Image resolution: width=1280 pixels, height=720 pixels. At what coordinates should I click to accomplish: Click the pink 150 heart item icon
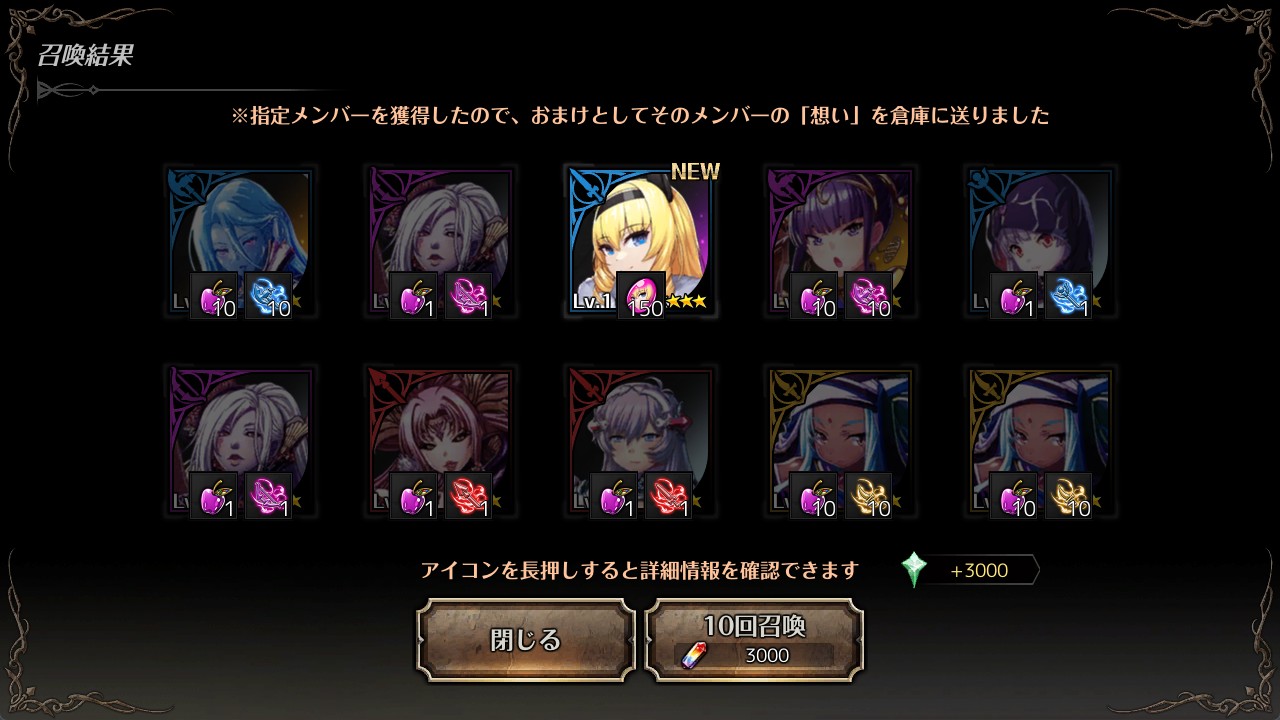(x=641, y=296)
